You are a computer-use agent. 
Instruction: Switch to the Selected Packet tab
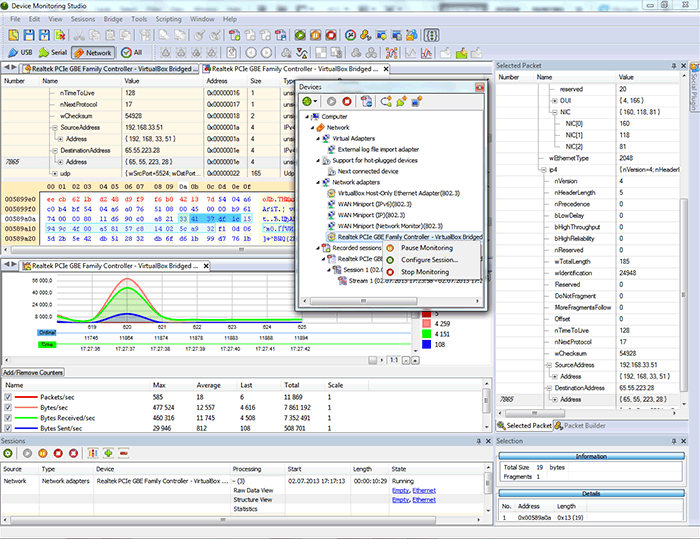[525, 426]
